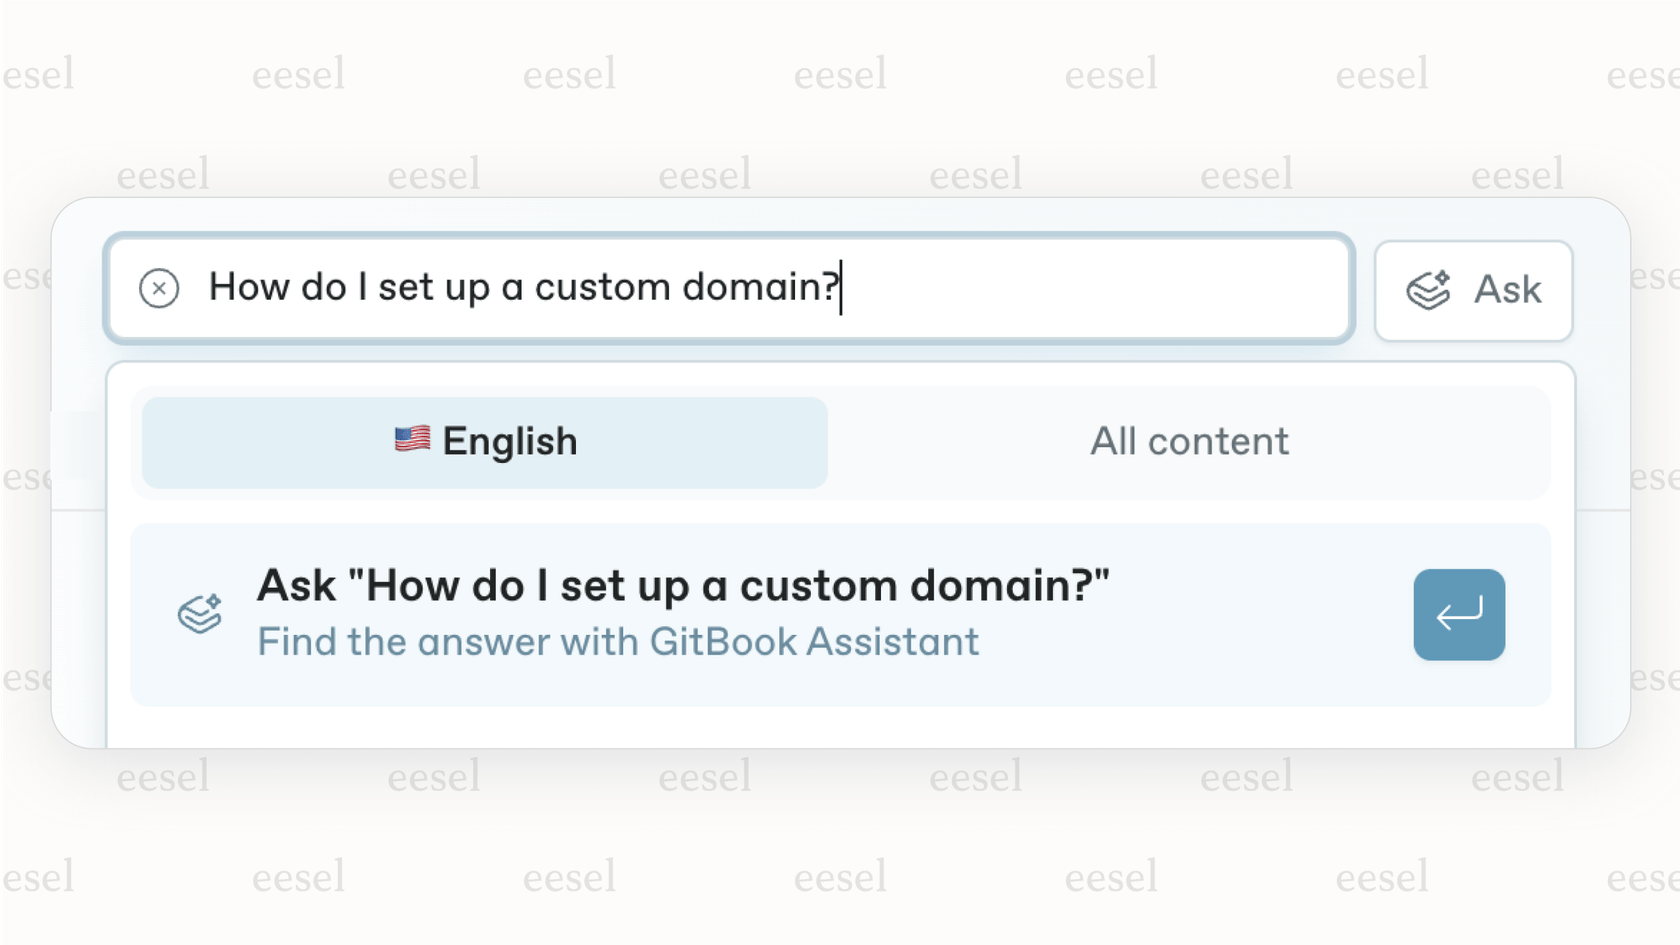Open 'Find the answer with GitBook Assistant'
This screenshot has height=945, width=1680.
618,641
